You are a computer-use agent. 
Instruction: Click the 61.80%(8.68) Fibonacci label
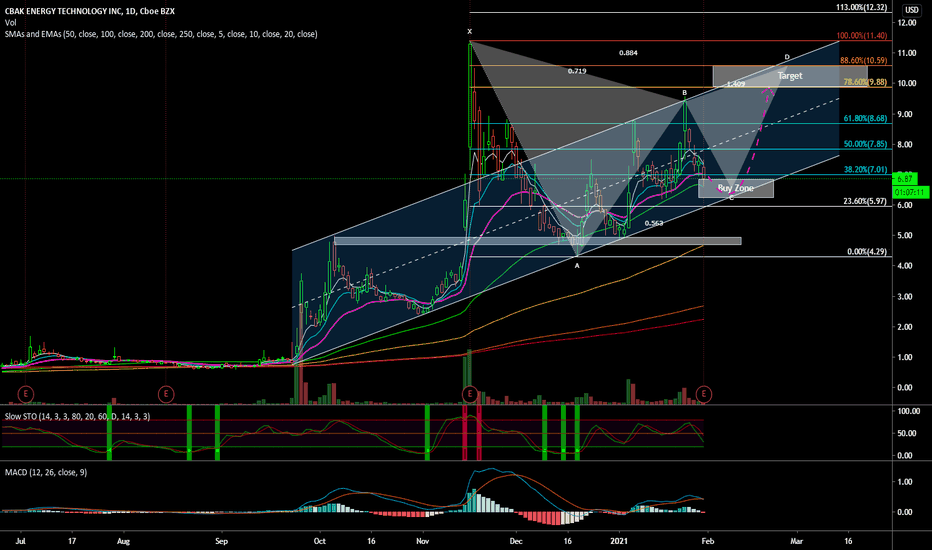pos(865,119)
